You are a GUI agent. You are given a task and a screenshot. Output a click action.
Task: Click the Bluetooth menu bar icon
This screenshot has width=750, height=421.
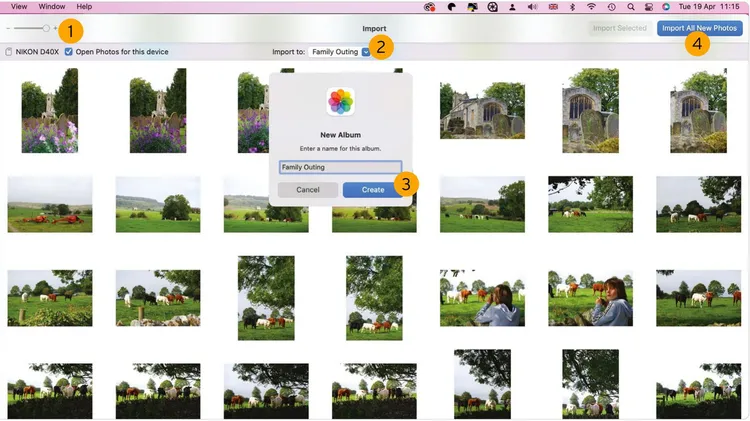[x=572, y=7]
